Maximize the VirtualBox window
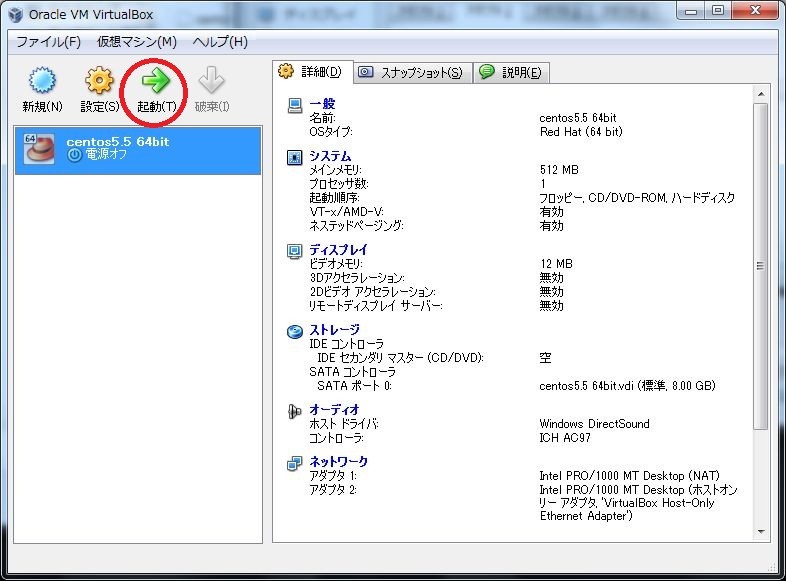 click(718, 11)
